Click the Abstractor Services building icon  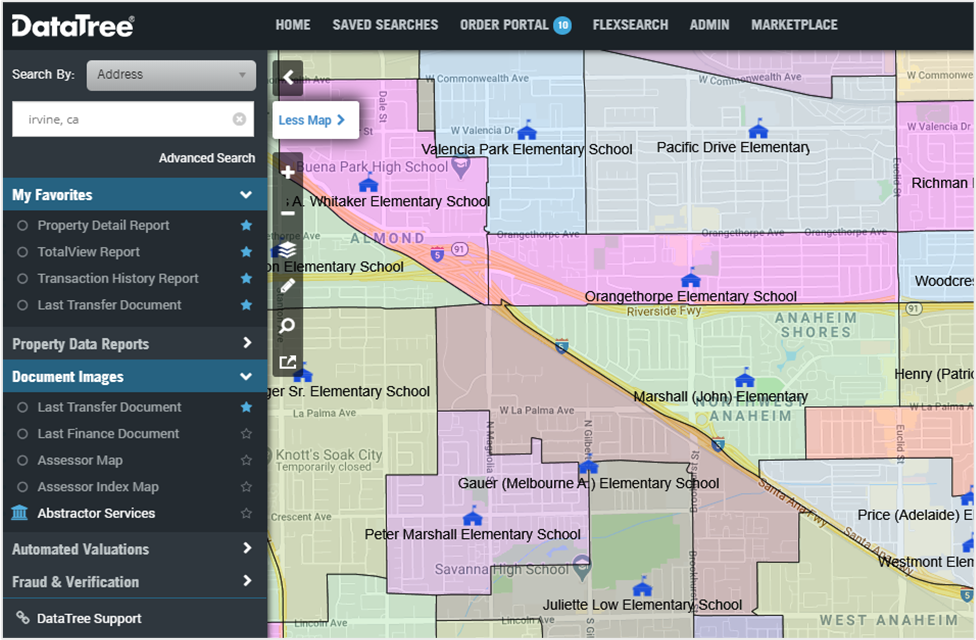point(19,513)
